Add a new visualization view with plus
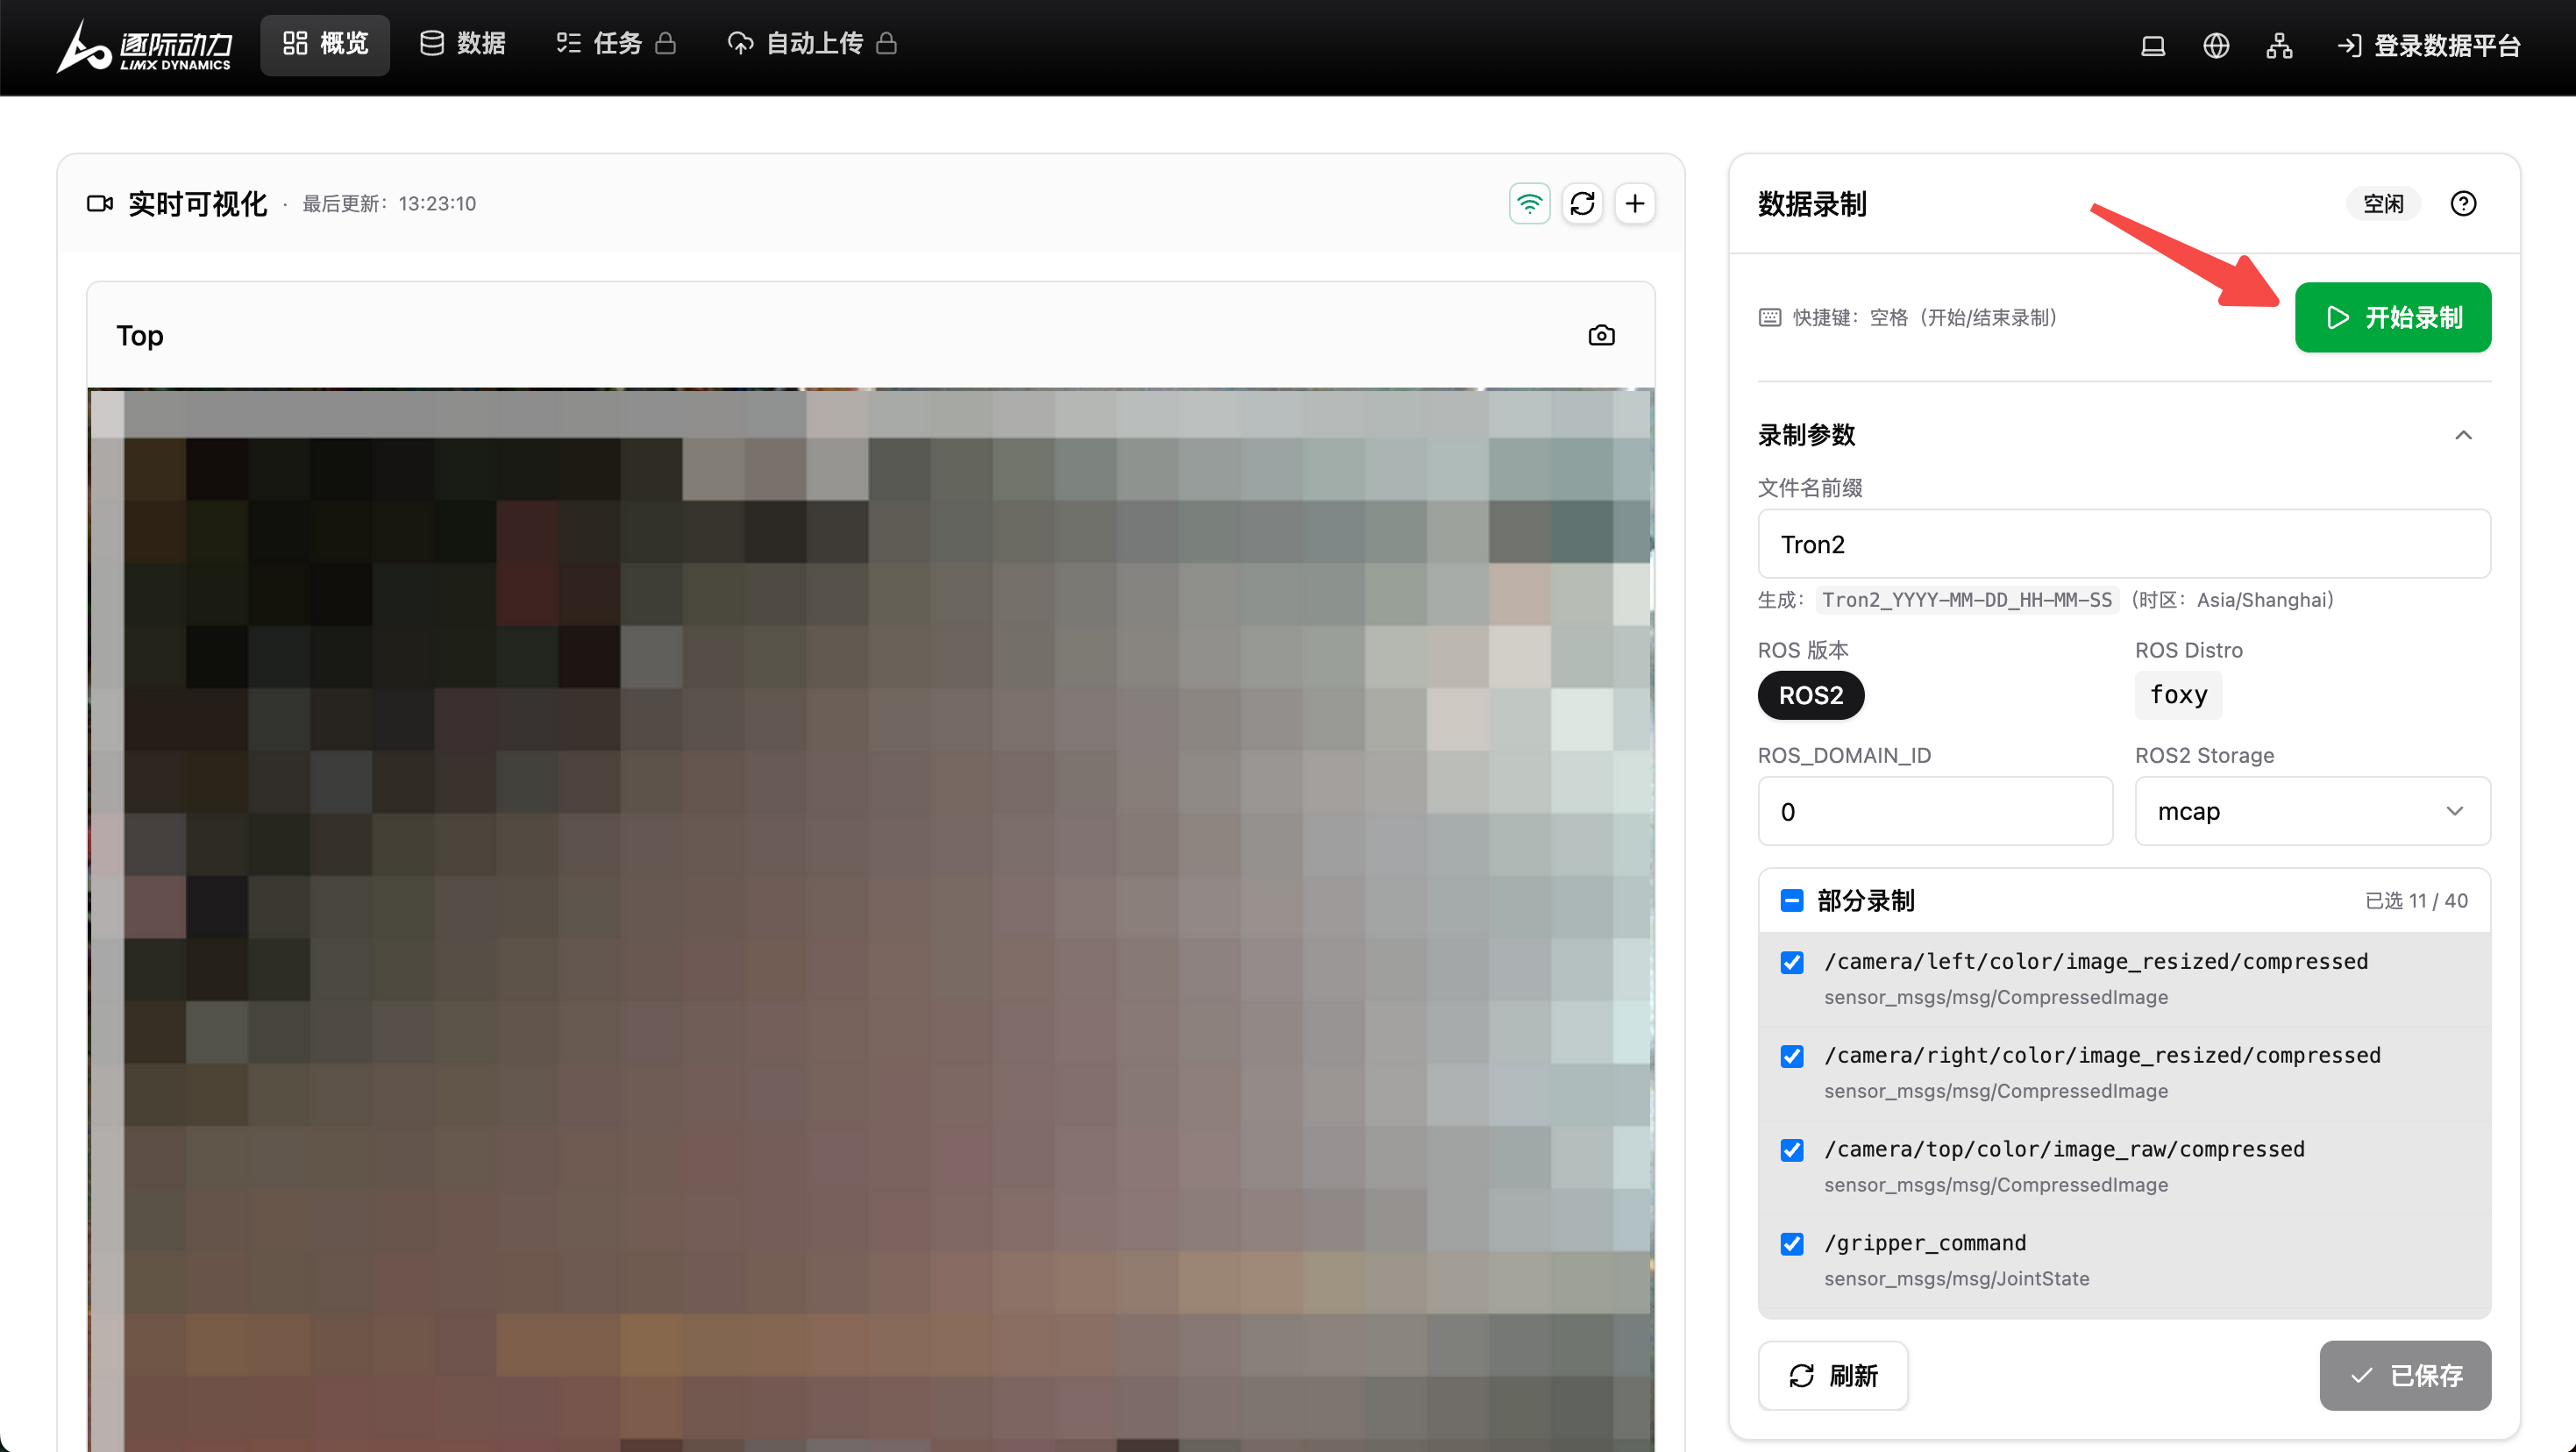The image size is (2576, 1452). point(1635,204)
